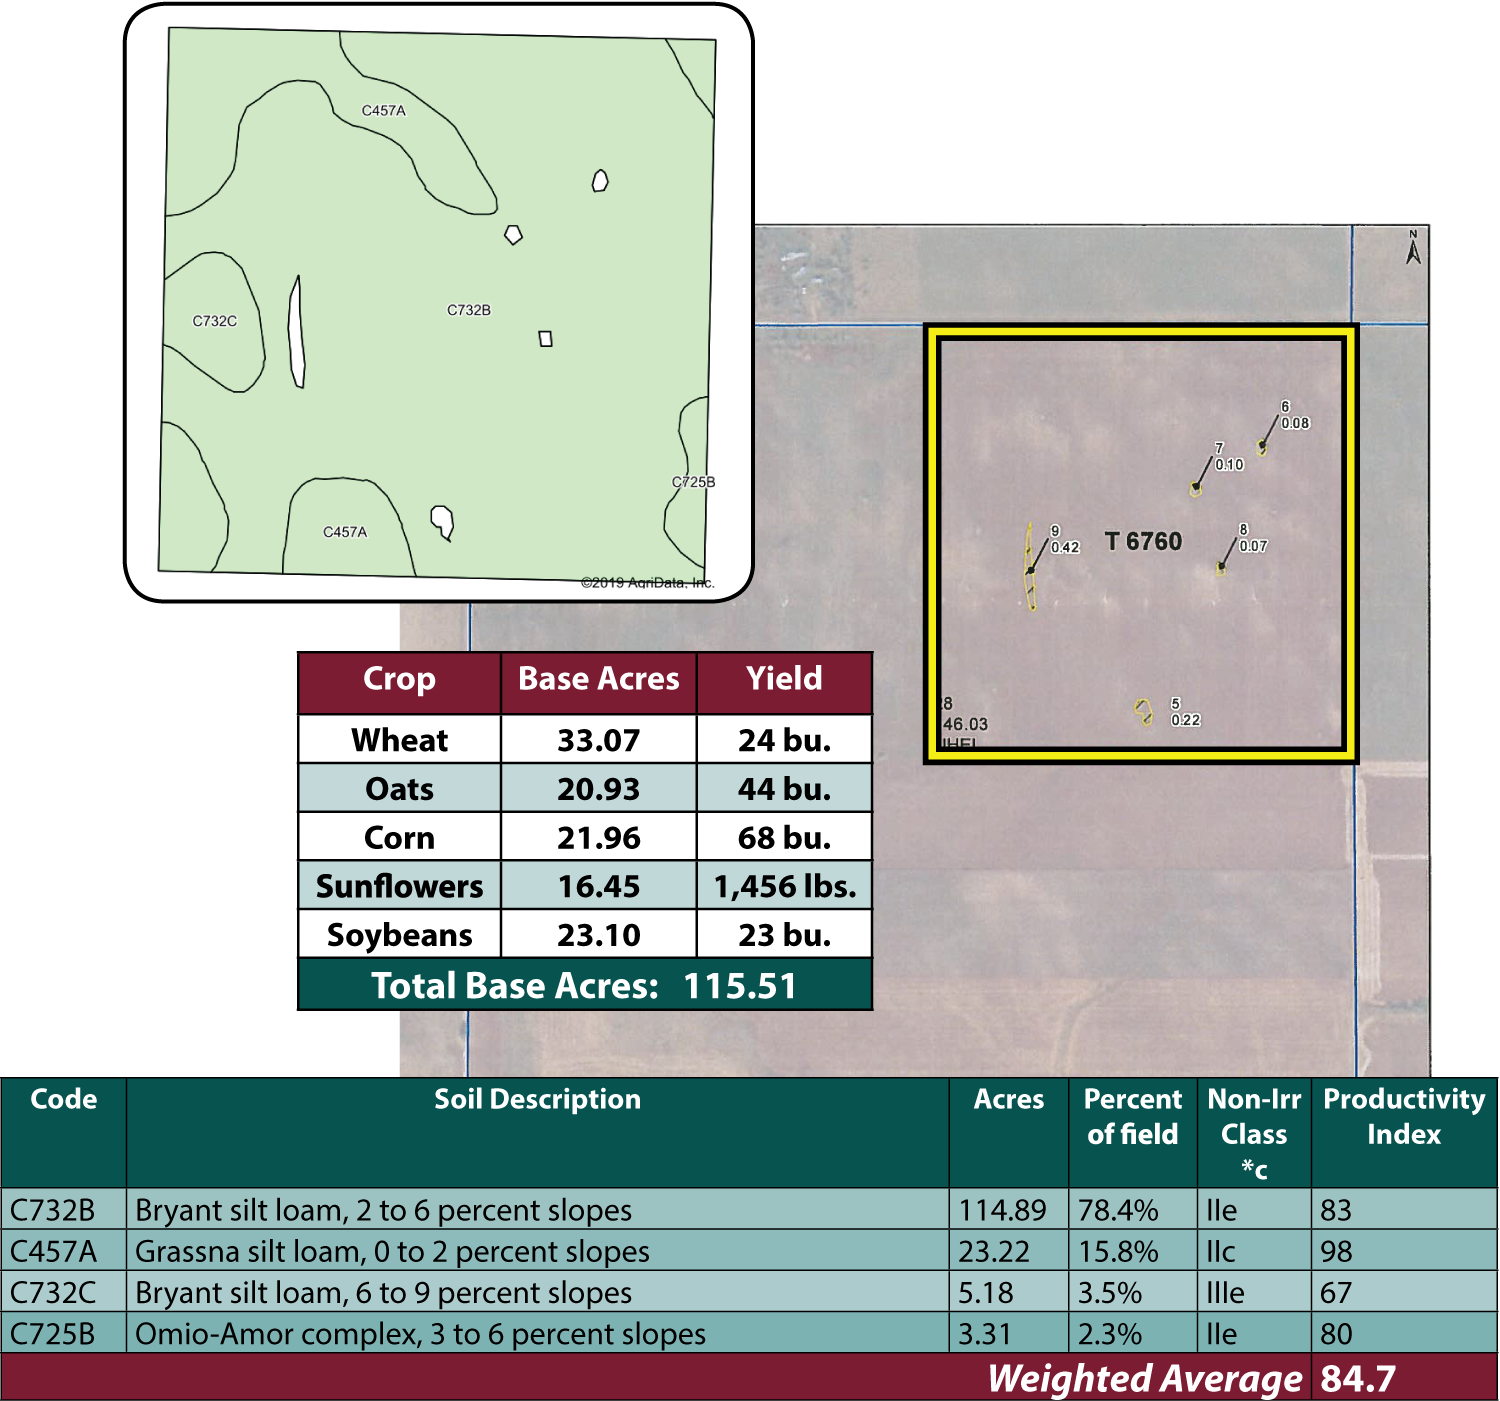The image size is (1500, 1401).
Task: Select the C725B soil zone label
Action: [x=693, y=482]
